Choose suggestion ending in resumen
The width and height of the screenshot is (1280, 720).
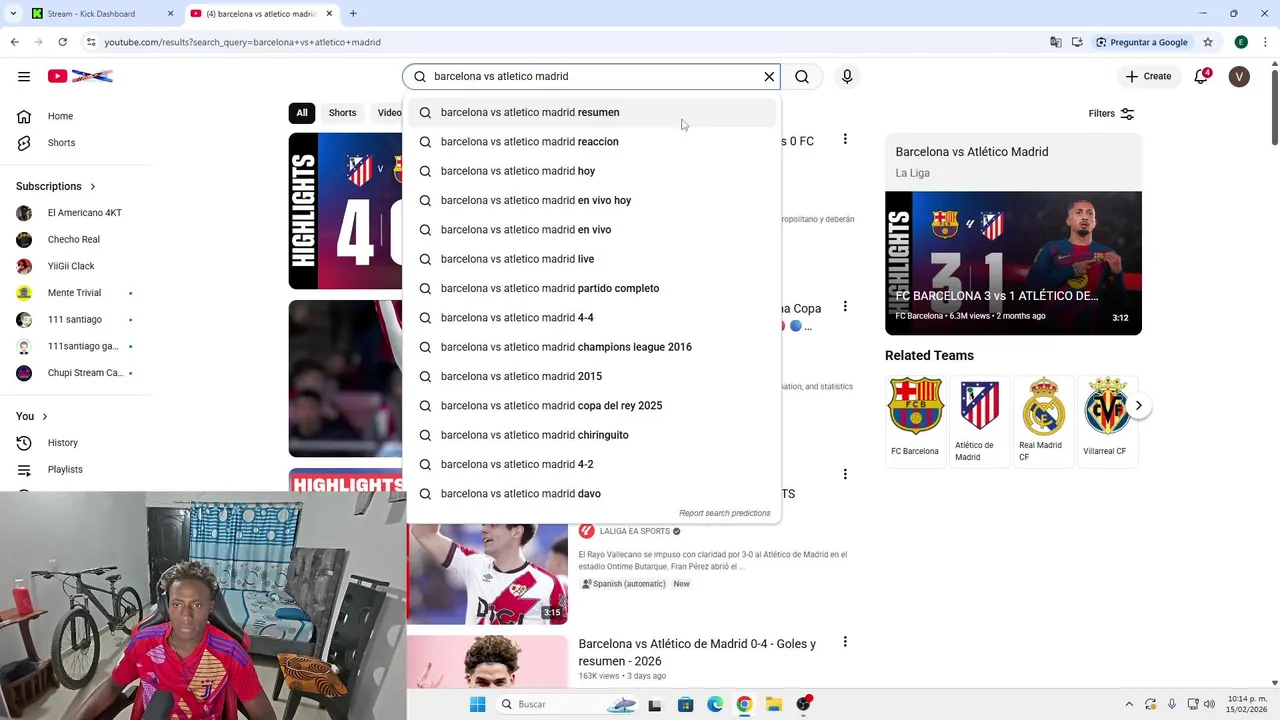tap(592, 112)
